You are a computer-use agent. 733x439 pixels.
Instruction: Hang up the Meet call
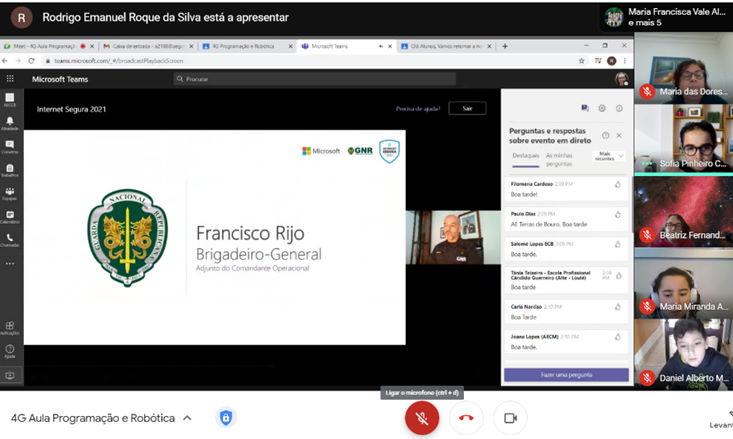(466, 418)
